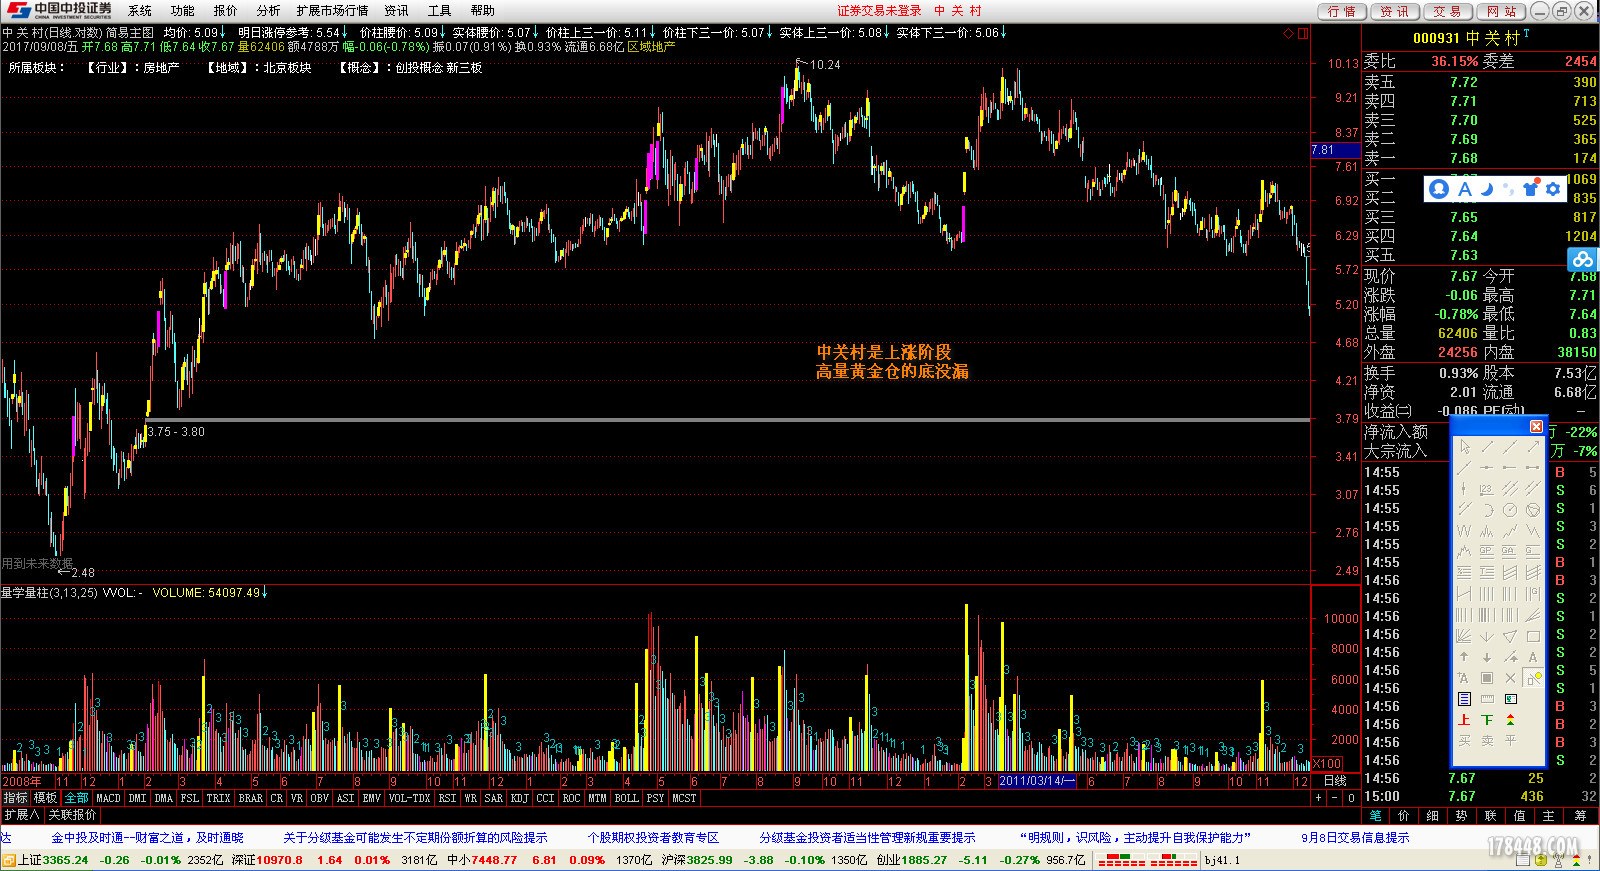Select the 笔 tab at bottom right
Viewport: 1600px width, 871px height.
[1376, 816]
